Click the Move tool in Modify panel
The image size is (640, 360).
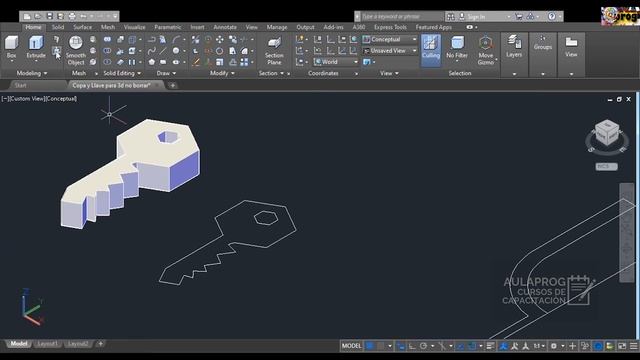coord(220,40)
